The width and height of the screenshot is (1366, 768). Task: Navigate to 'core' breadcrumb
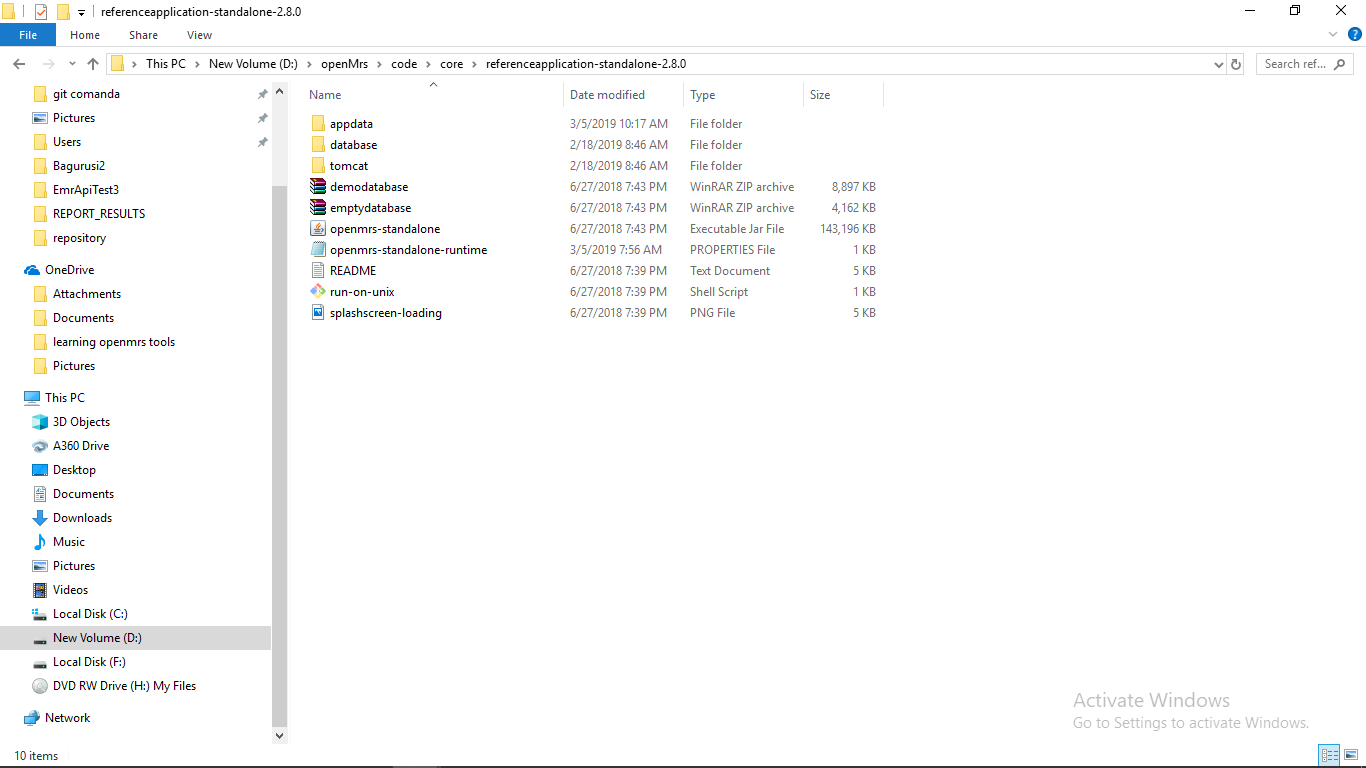click(x=452, y=64)
